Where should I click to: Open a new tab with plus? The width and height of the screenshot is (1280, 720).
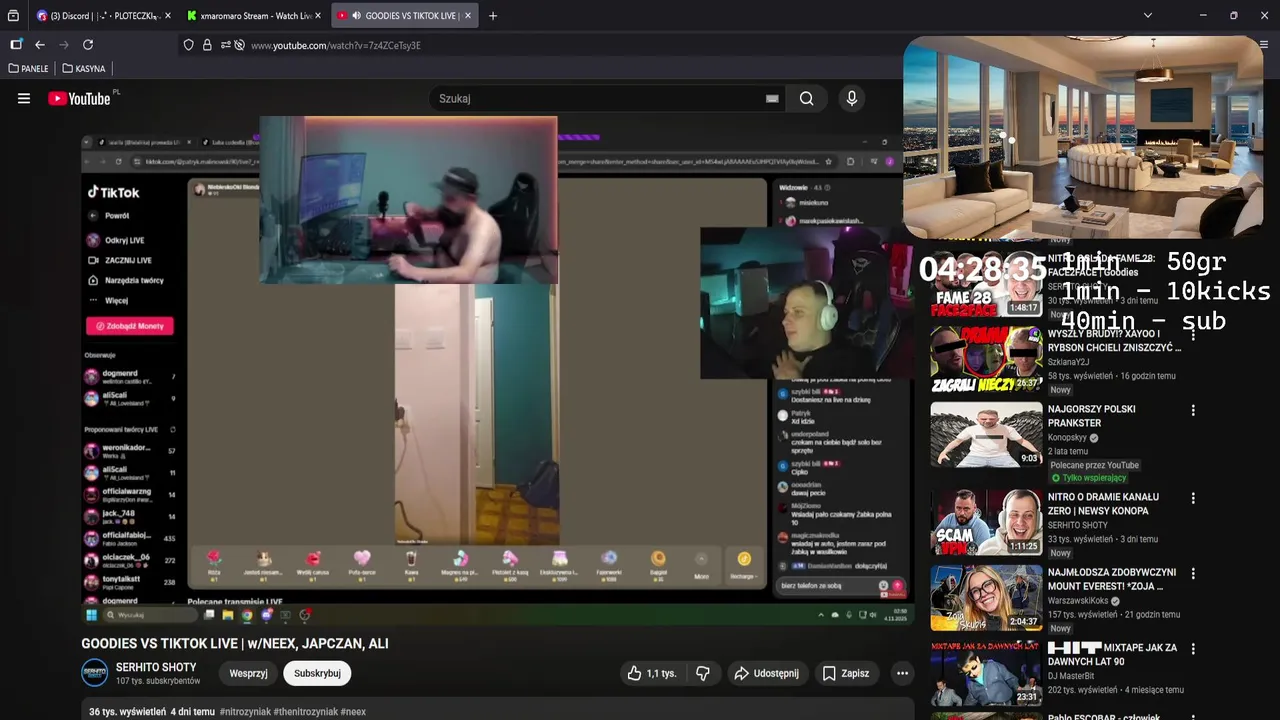493,16
